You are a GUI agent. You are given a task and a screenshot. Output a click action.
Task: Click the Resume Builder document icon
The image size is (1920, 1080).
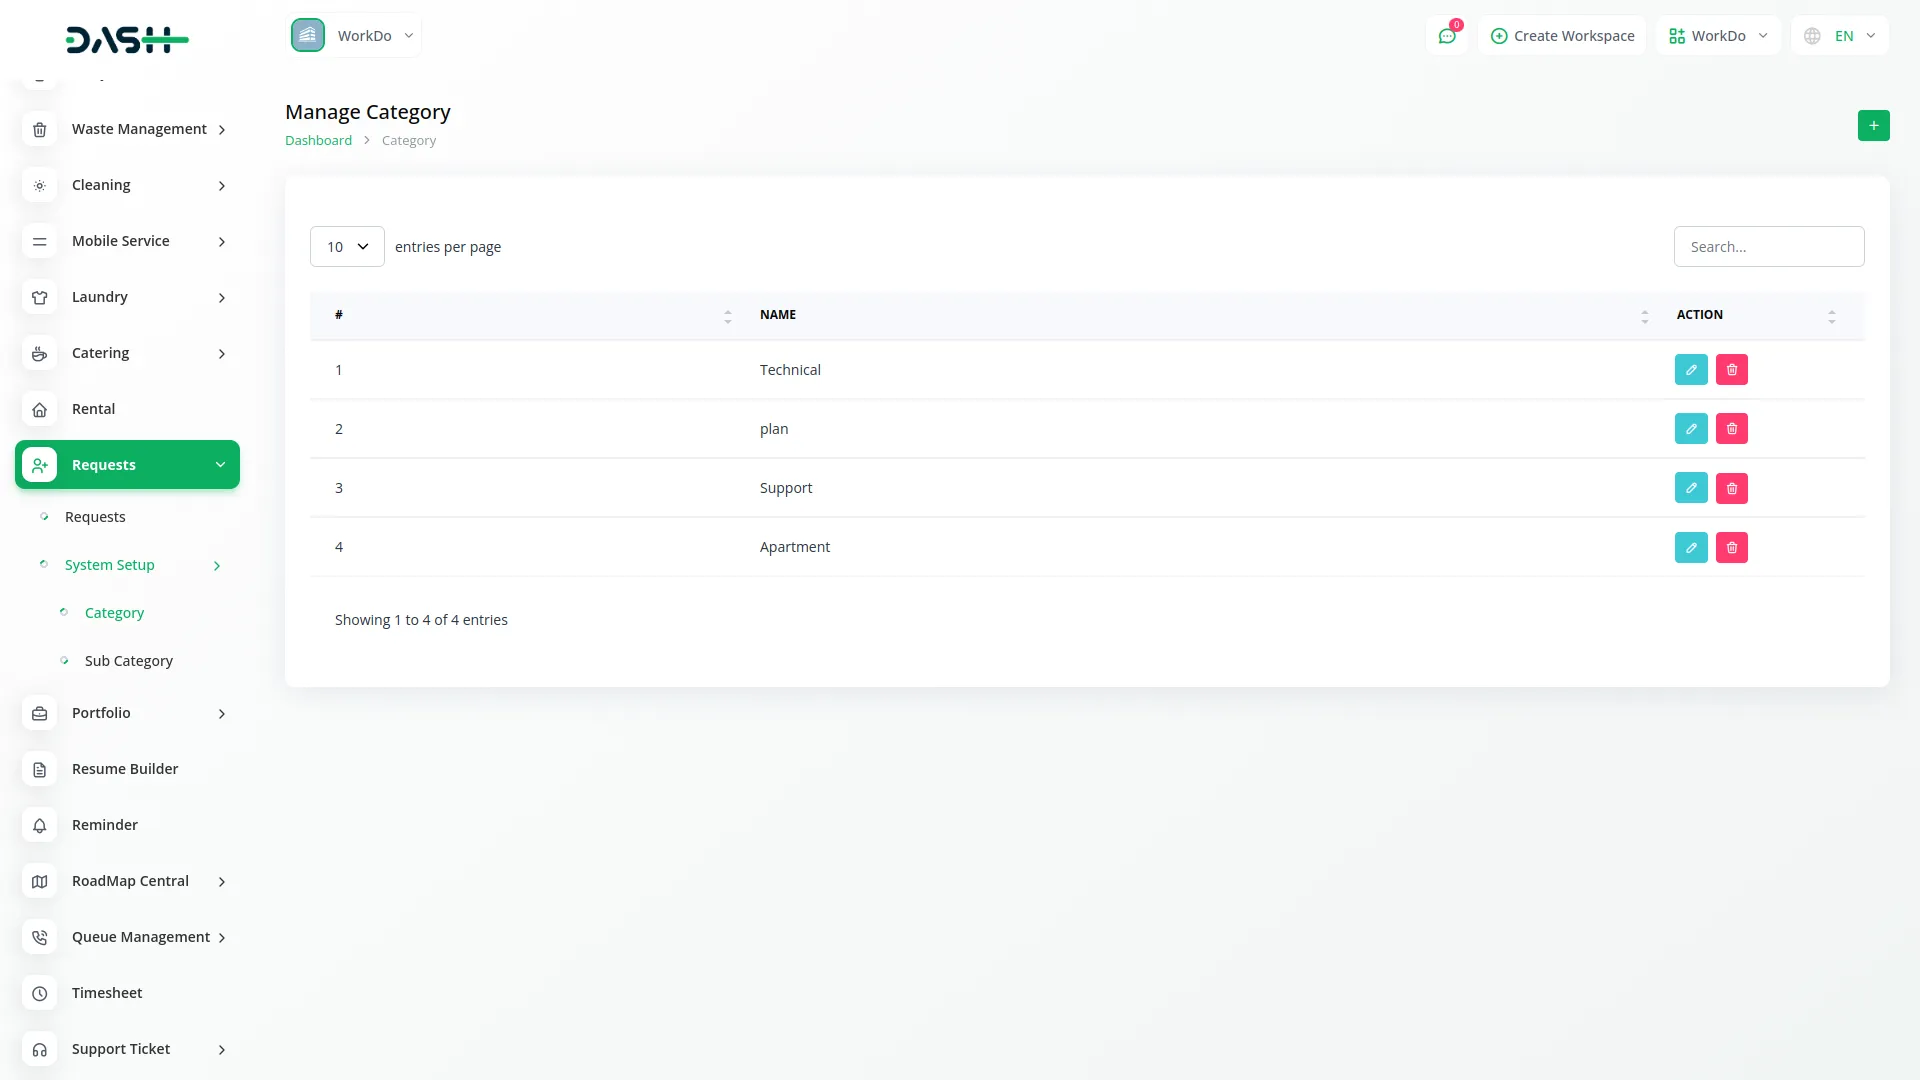[x=40, y=769]
